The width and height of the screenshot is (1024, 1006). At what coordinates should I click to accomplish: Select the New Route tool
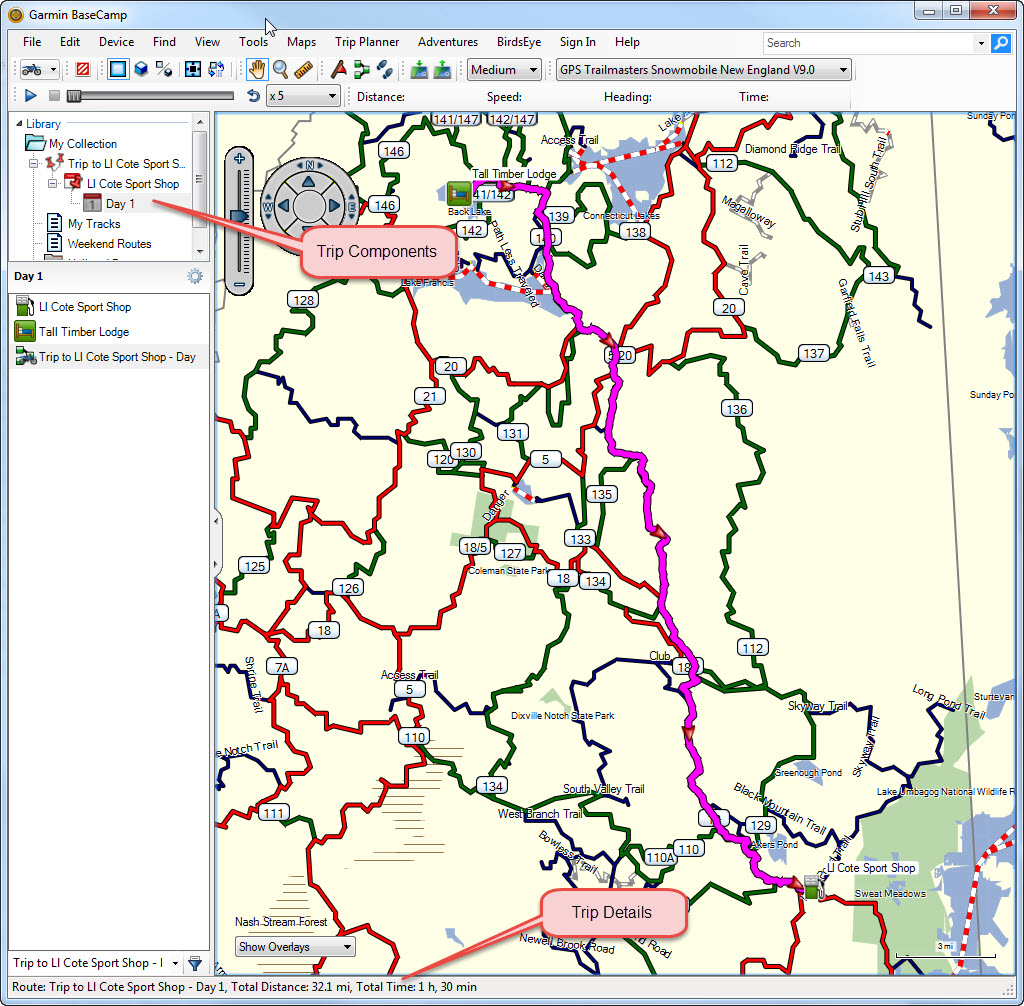[x=361, y=69]
